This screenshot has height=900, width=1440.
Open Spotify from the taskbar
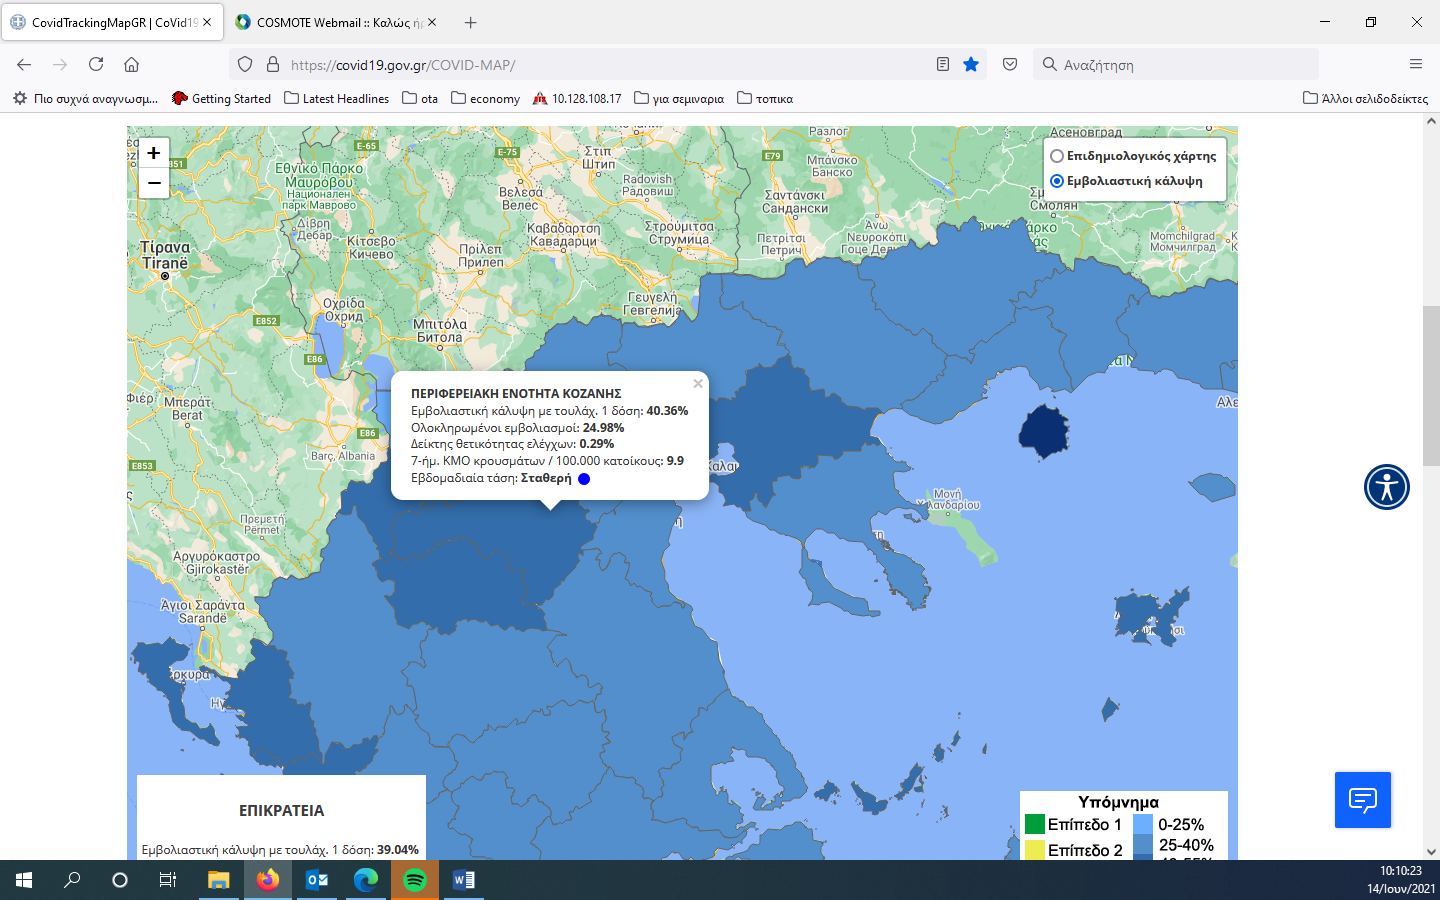414,880
